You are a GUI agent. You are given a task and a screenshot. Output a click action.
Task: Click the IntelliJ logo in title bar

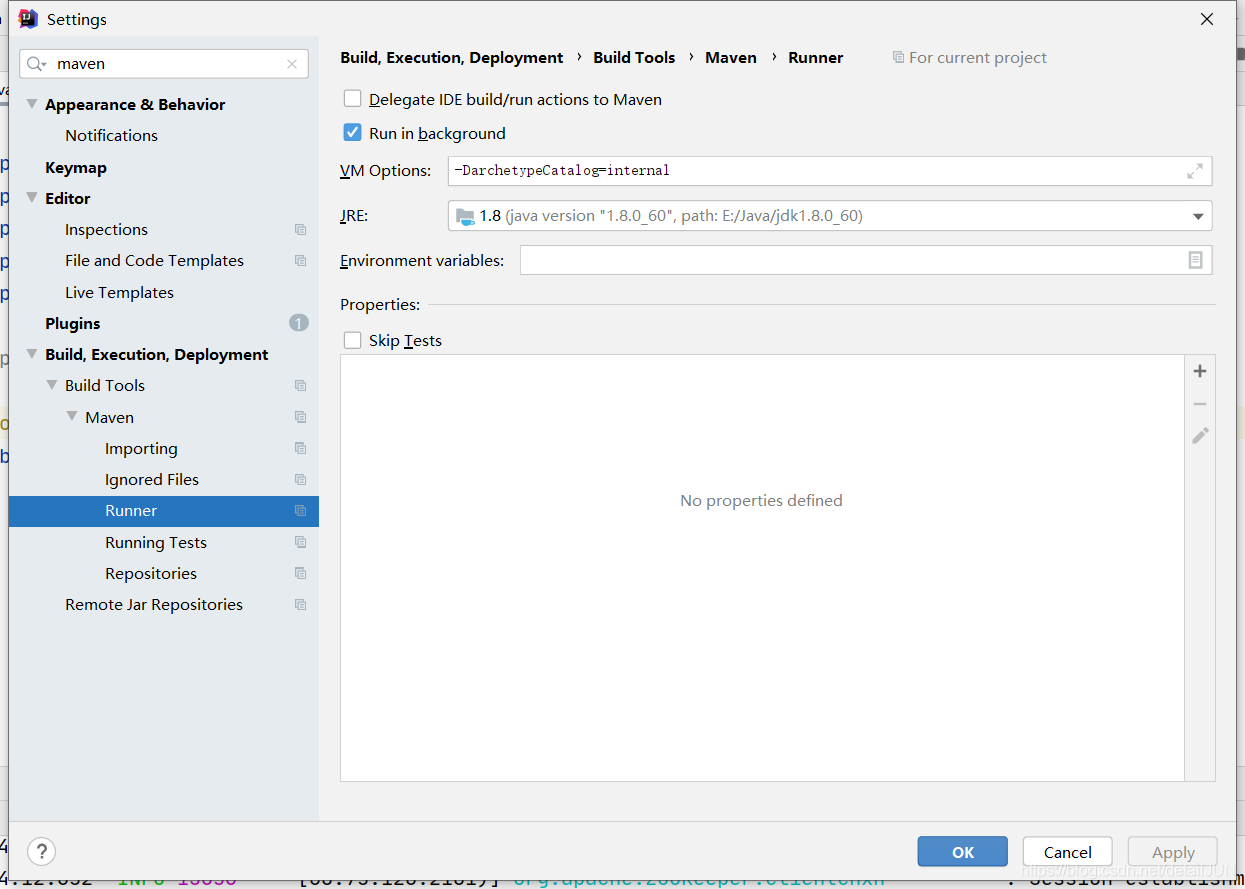(x=28, y=19)
